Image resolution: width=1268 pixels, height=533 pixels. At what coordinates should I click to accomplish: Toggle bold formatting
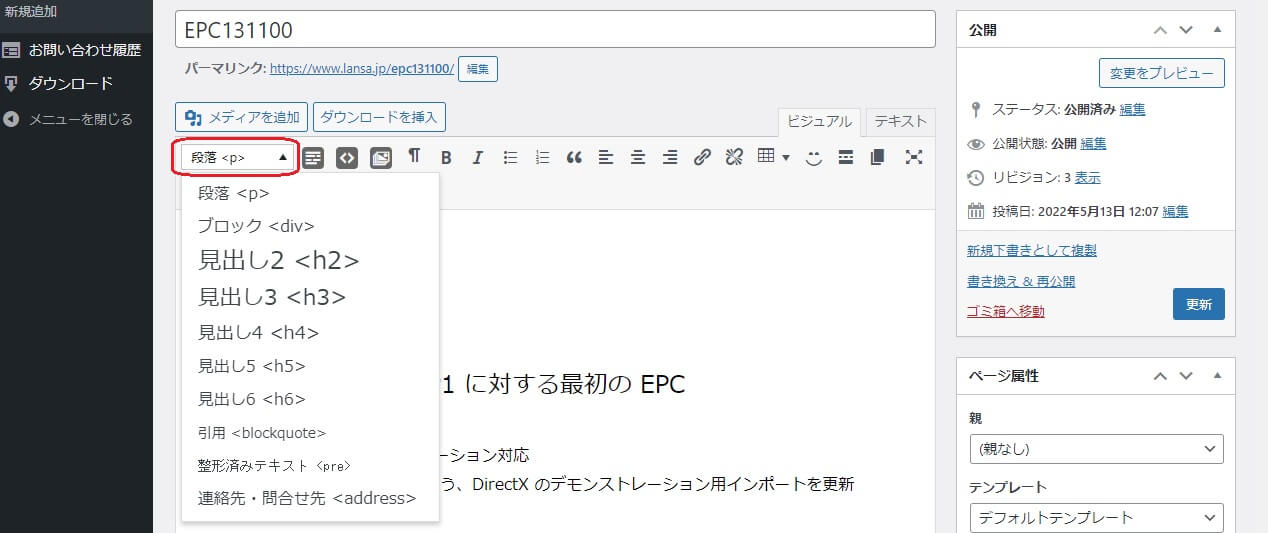(446, 157)
